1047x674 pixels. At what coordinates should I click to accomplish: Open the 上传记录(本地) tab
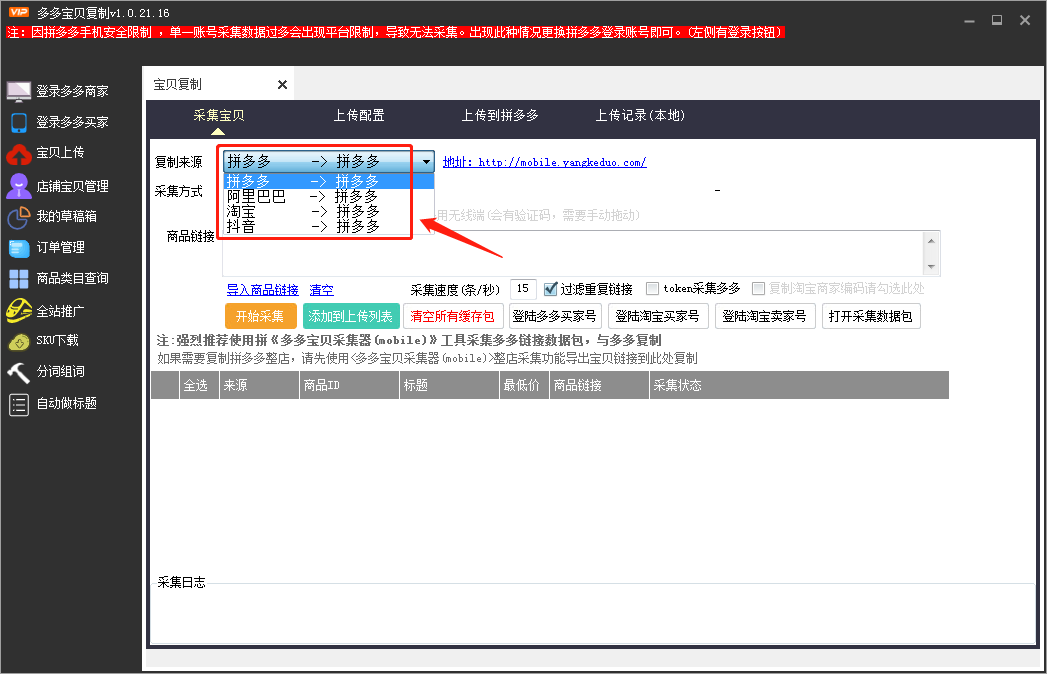[x=639, y=115]
